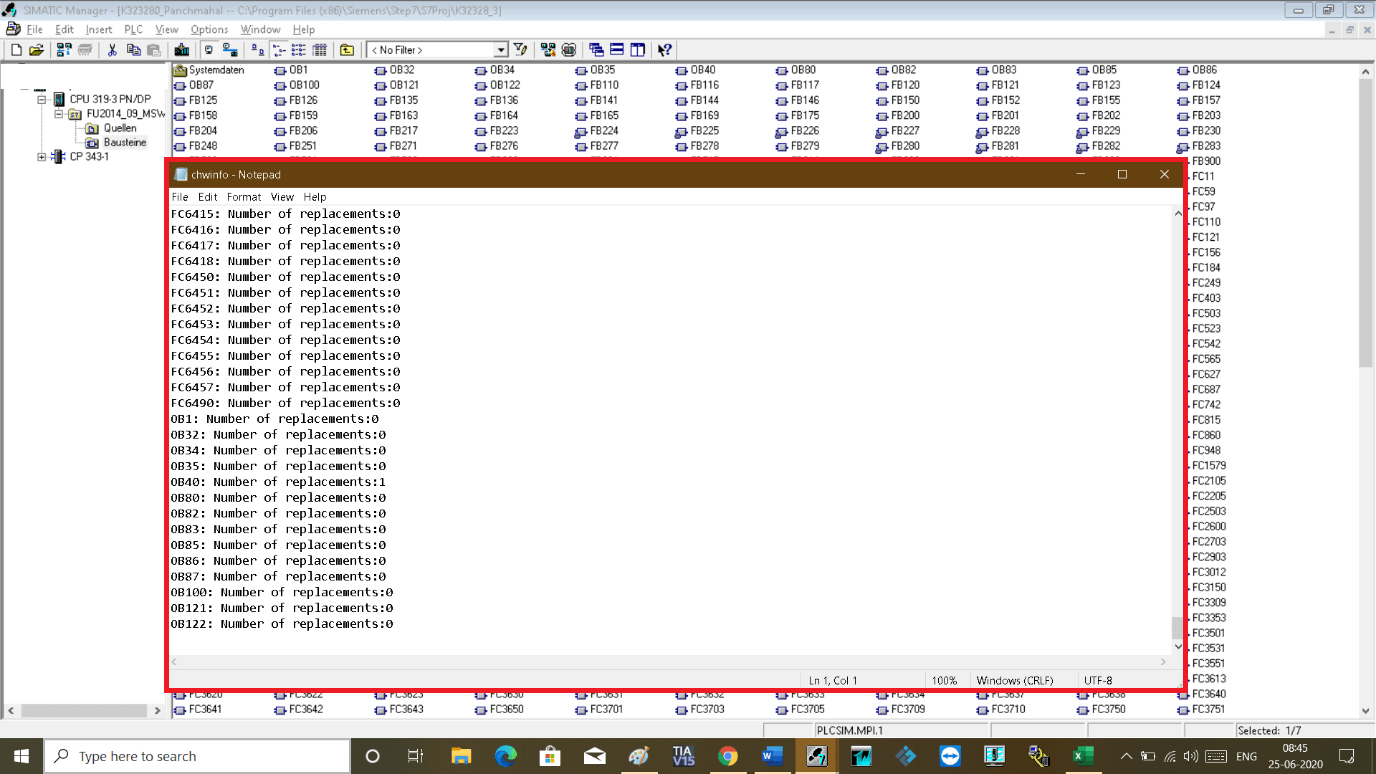Viewport: 1376px width, 774px height.
Task: Open SIMATIC Manager Window menu
Action: click(260, 30)
